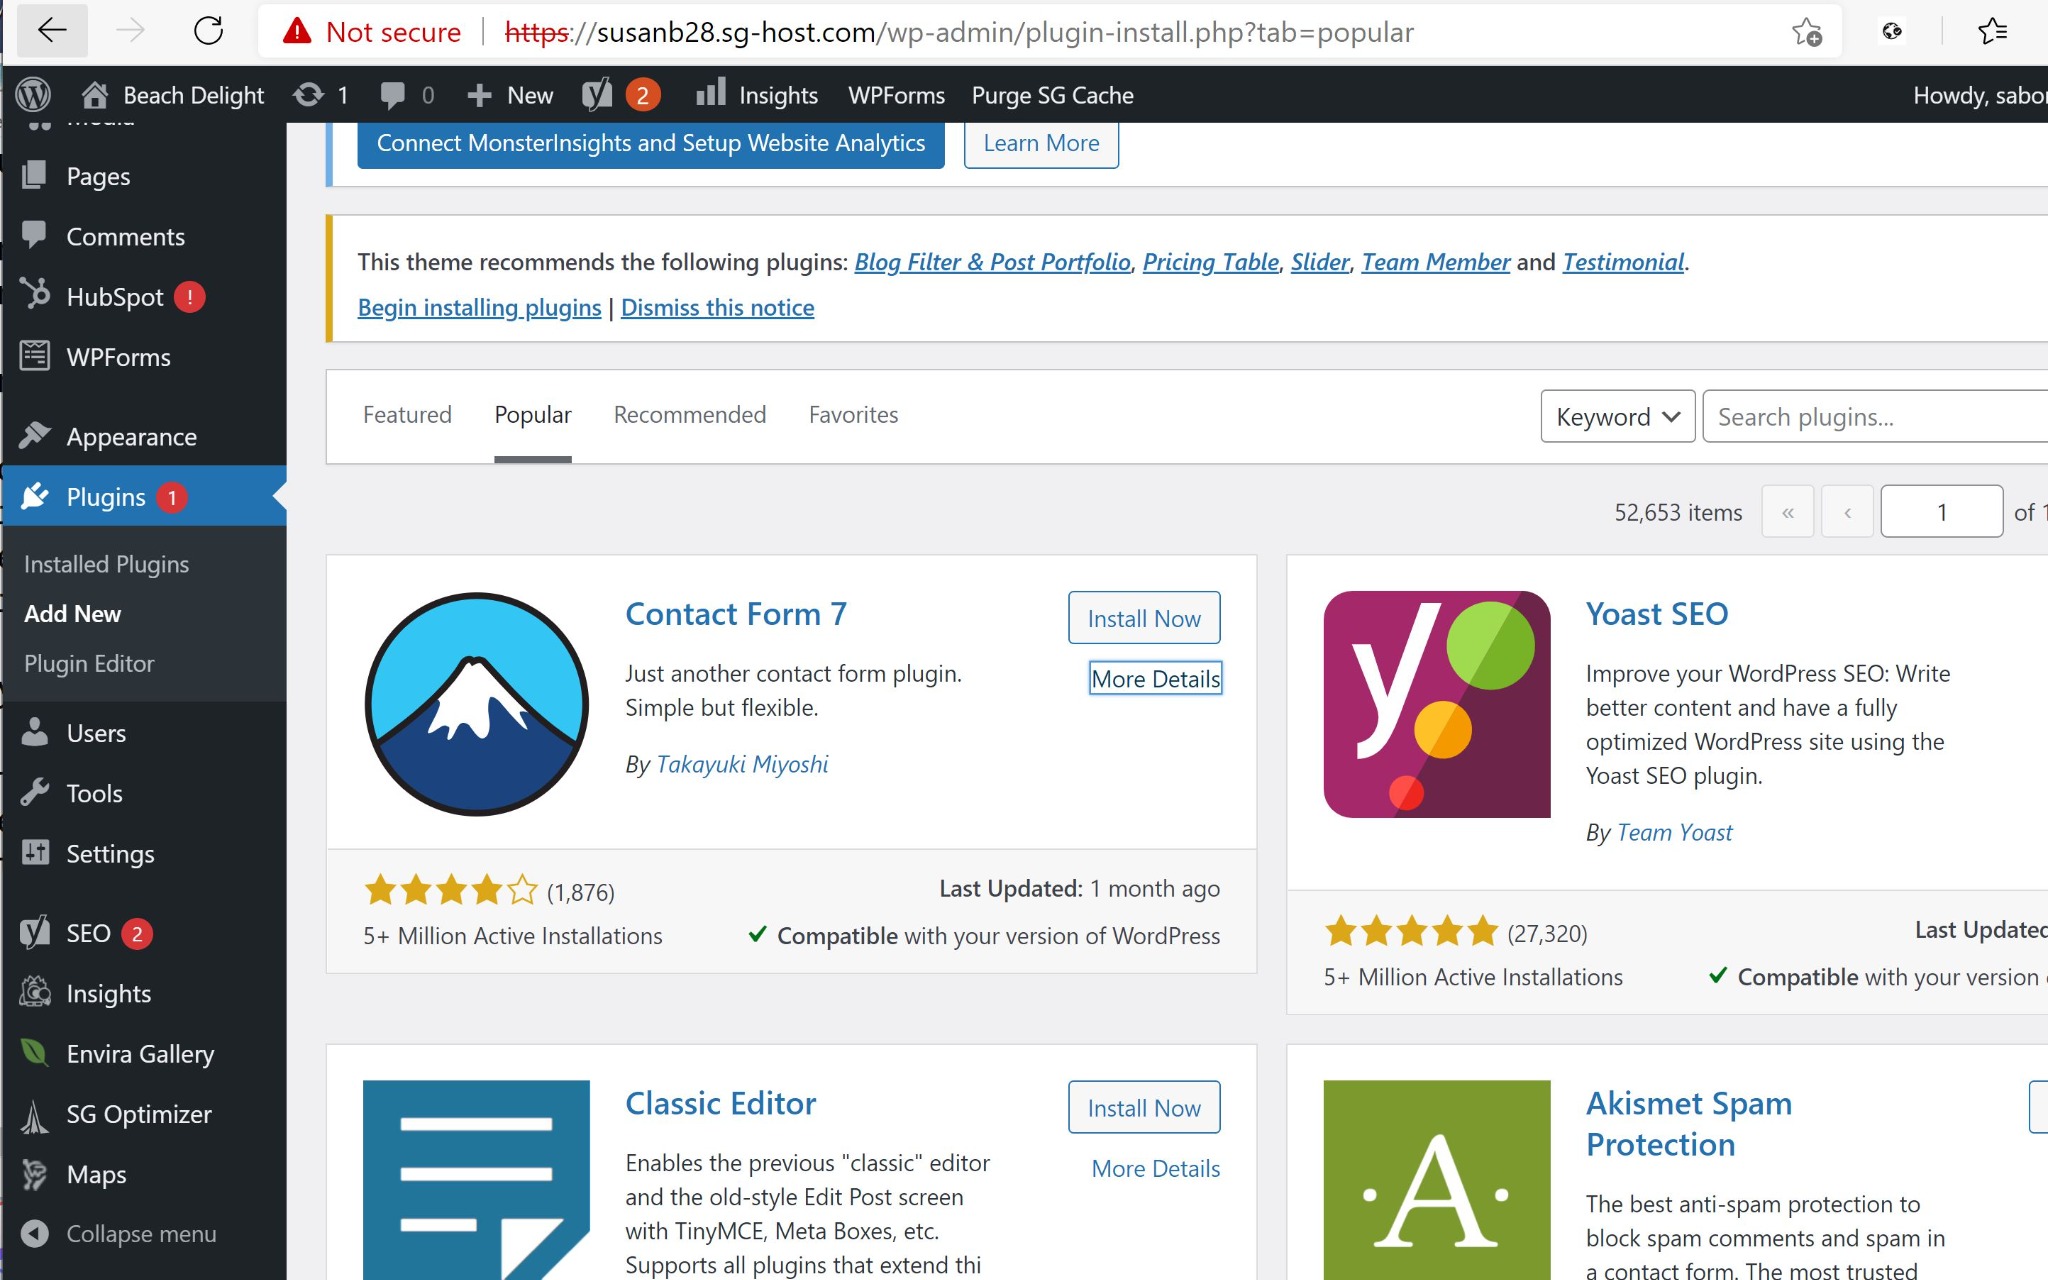This screenshot has height=1280, width=2048.
Task: Switch to the Featured tab
Action: pyautogui.click(x=407, y=414)
